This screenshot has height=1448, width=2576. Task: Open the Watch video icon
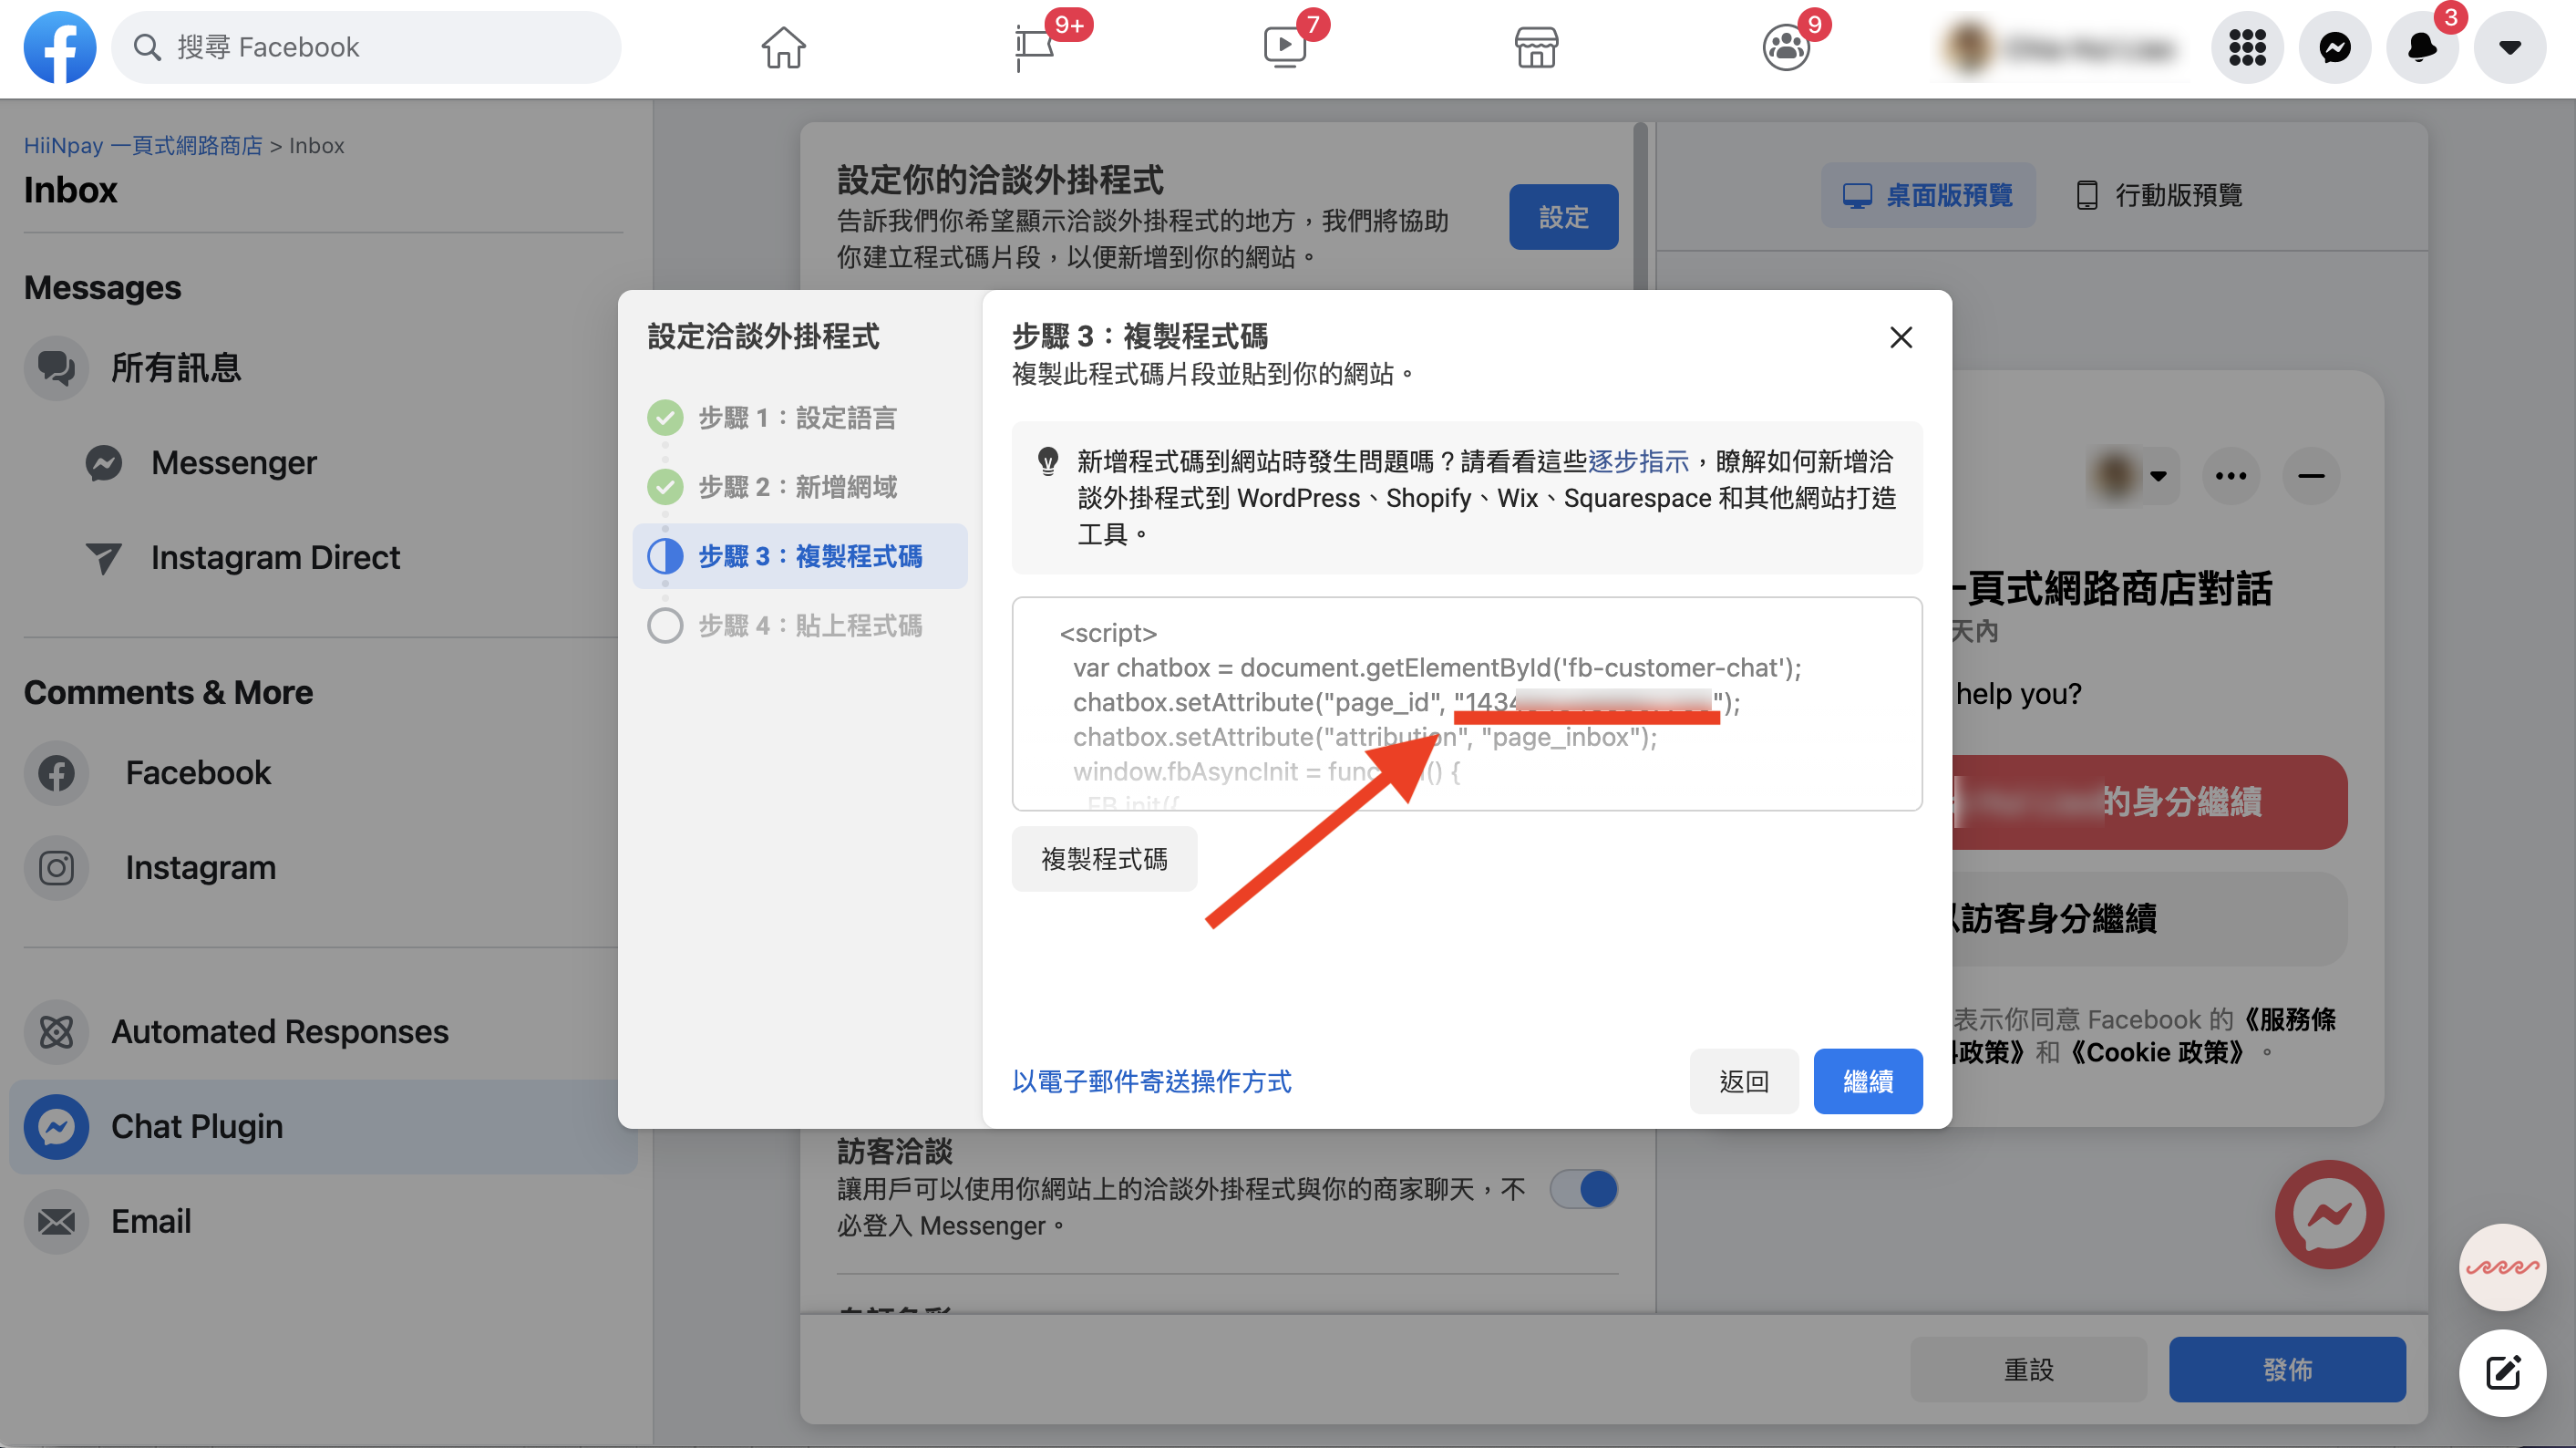[1285, 47]
